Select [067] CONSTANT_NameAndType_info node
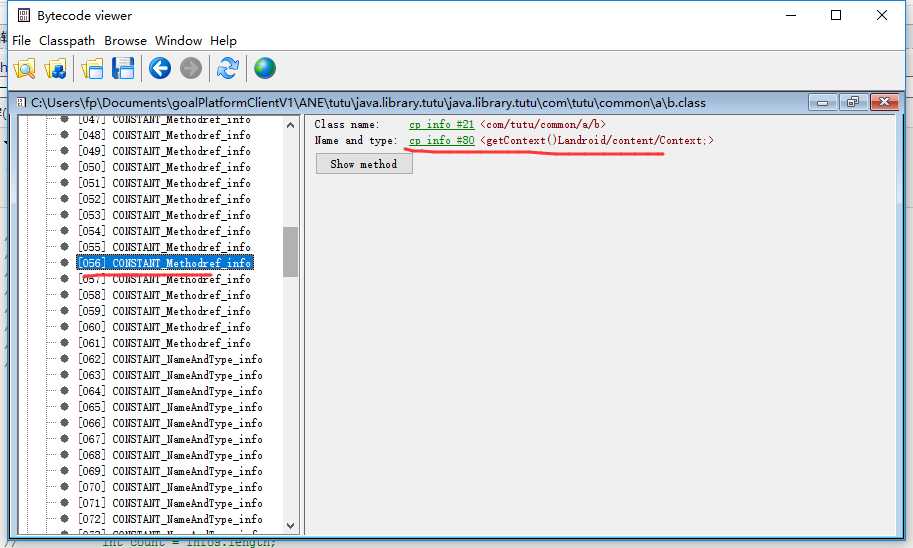Viewport: 913px width, 548px height. 170,439
